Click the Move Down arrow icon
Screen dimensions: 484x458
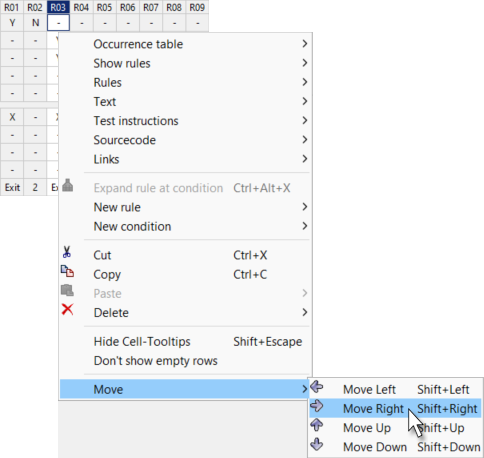point(317,445)
